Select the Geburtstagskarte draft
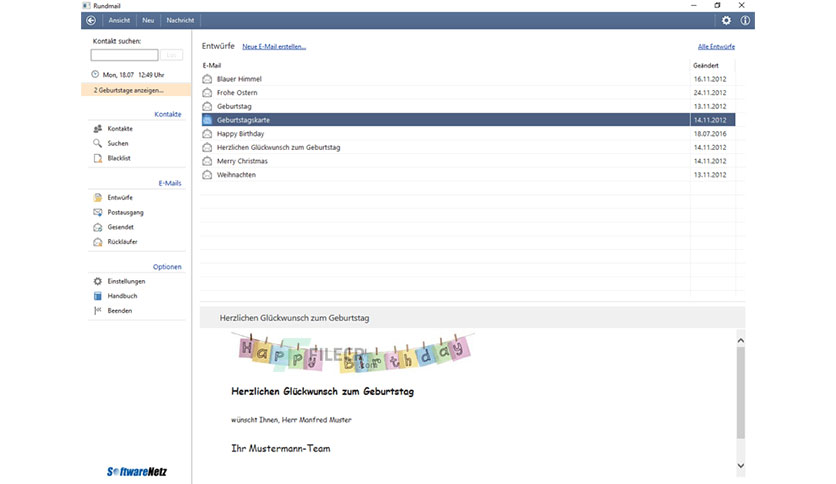The image size is (836, 484). click(x=468, y=120)
